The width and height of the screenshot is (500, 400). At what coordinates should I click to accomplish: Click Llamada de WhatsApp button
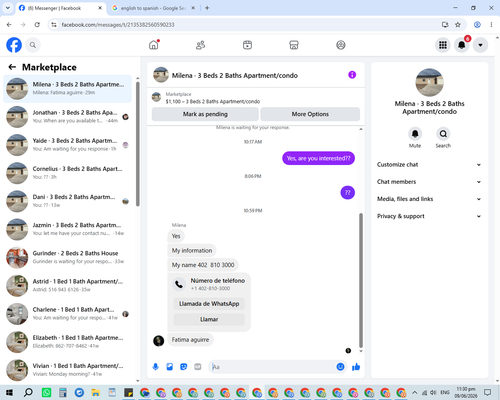coord(209,304)
